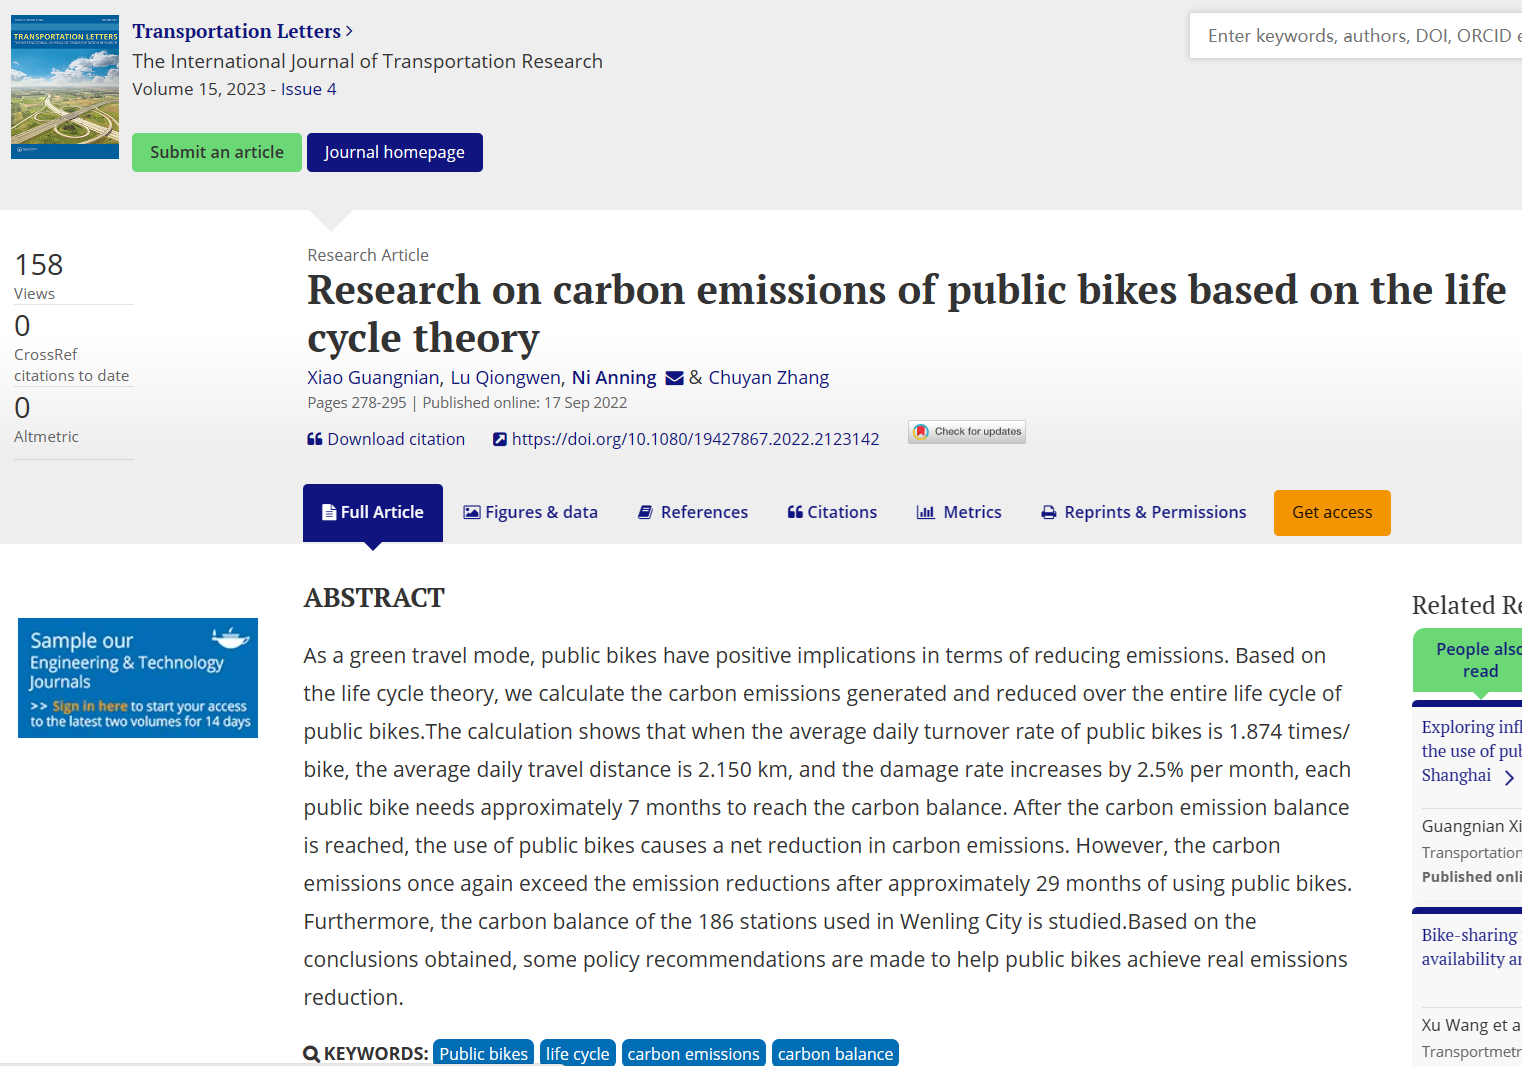Select the Full Article tab

pyautogui.click(x=373, y=512)
